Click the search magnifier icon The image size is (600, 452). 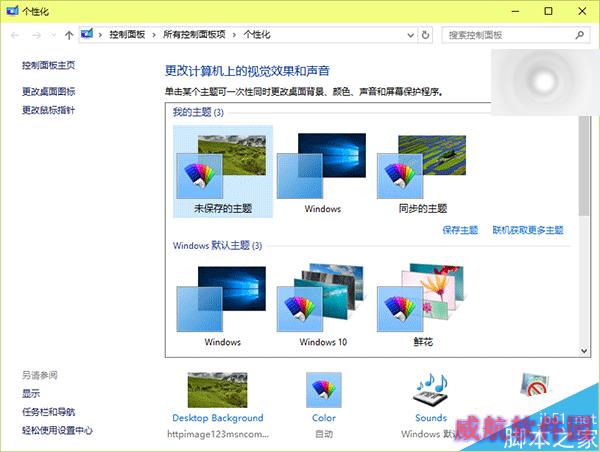(580, 35)
